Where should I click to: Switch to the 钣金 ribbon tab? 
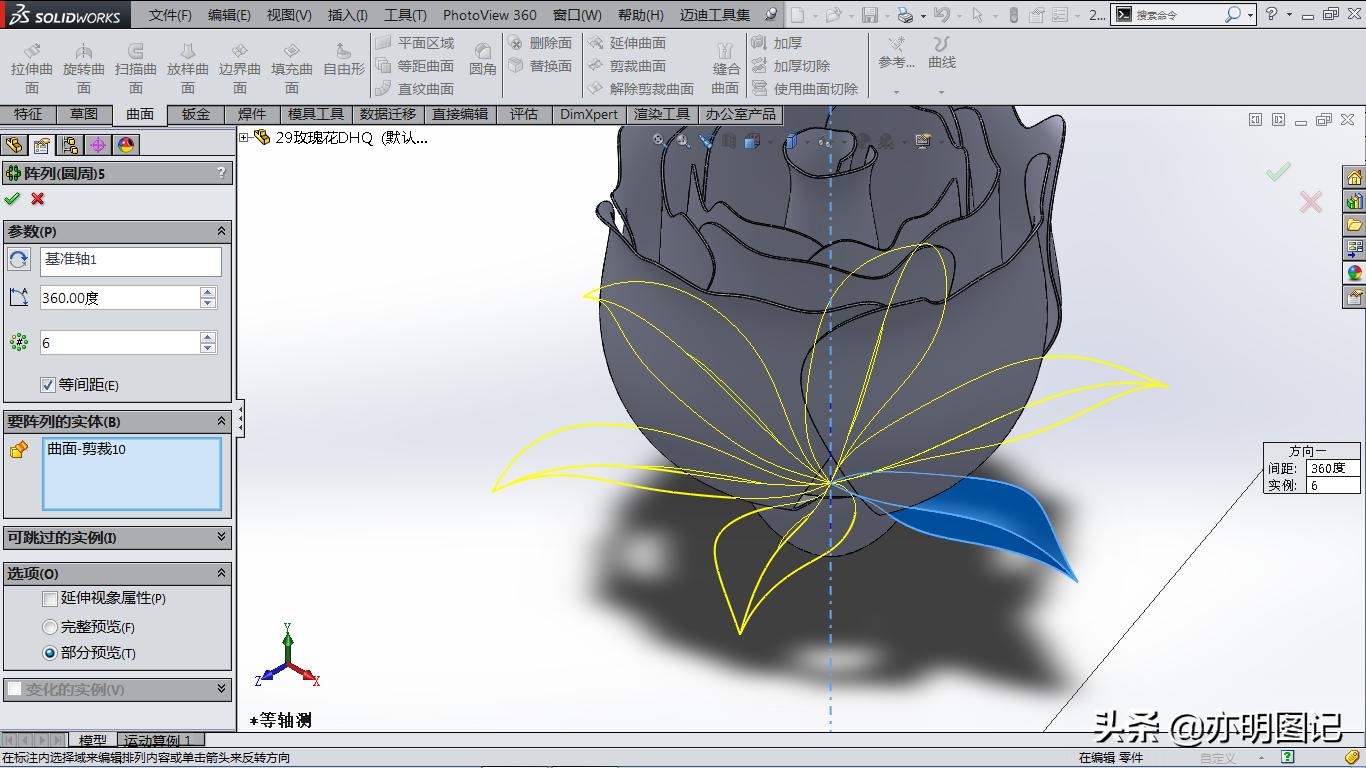194,114
